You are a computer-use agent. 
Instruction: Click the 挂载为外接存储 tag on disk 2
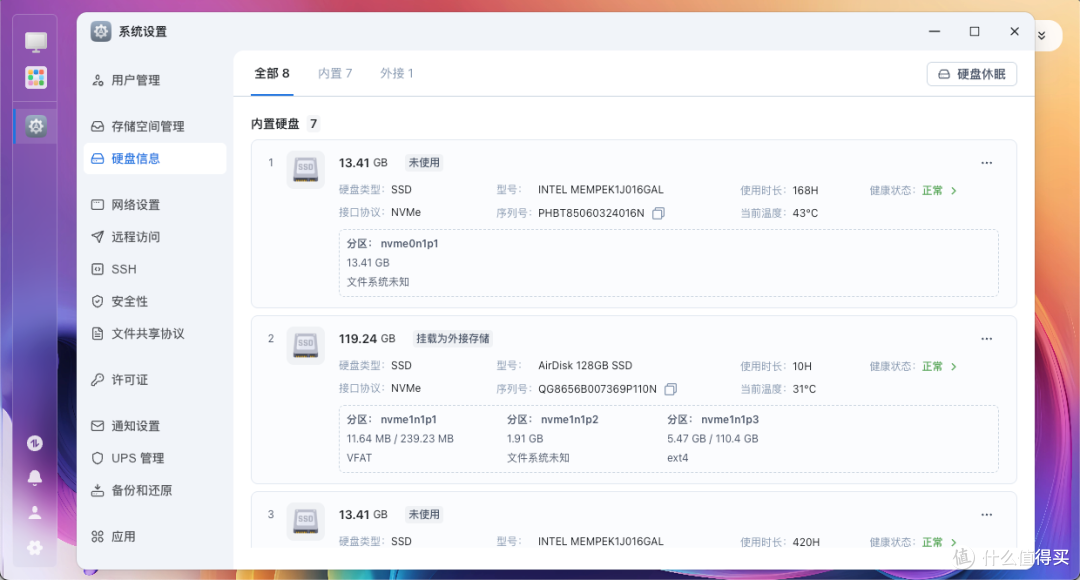tap(453, 338)
